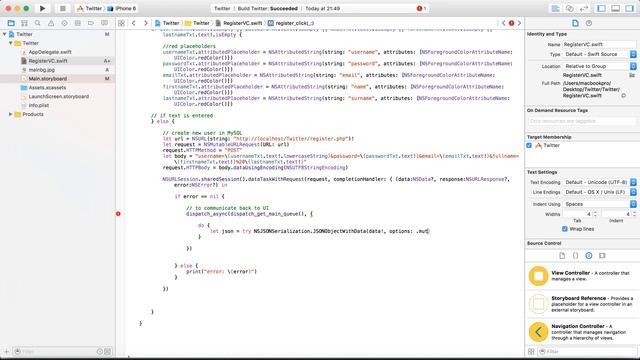
Task: Toggle the Wrap lines checkbox
Action: [565, 229]
